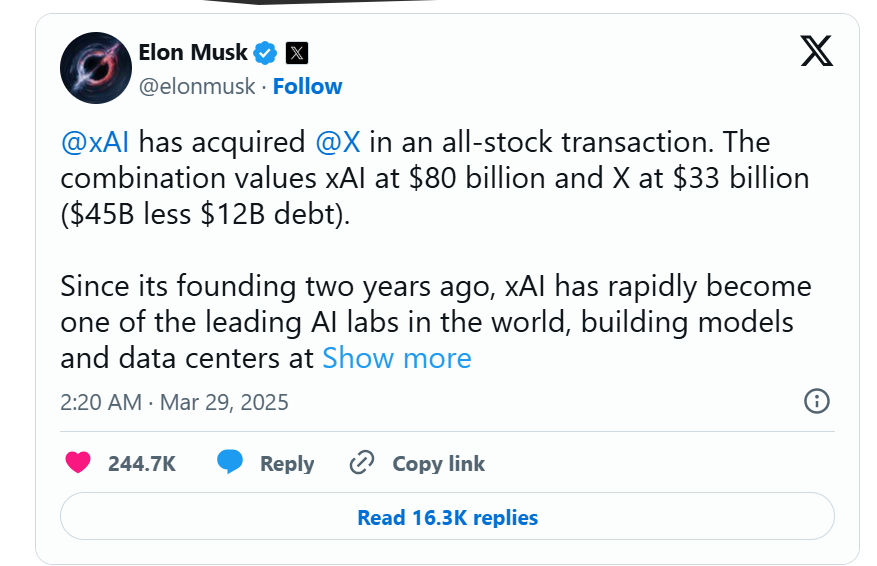Open the @xAI mention
This screenshot has height=566, width=877.
point(95,142)
